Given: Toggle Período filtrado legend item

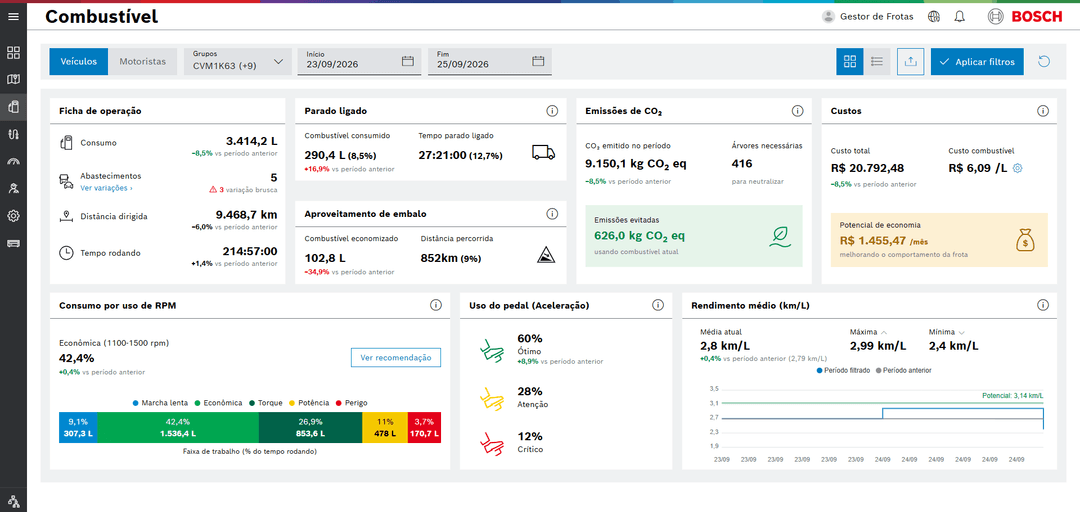Looking at the screenshot, I should pyautogui.click(x=843, y=371).
